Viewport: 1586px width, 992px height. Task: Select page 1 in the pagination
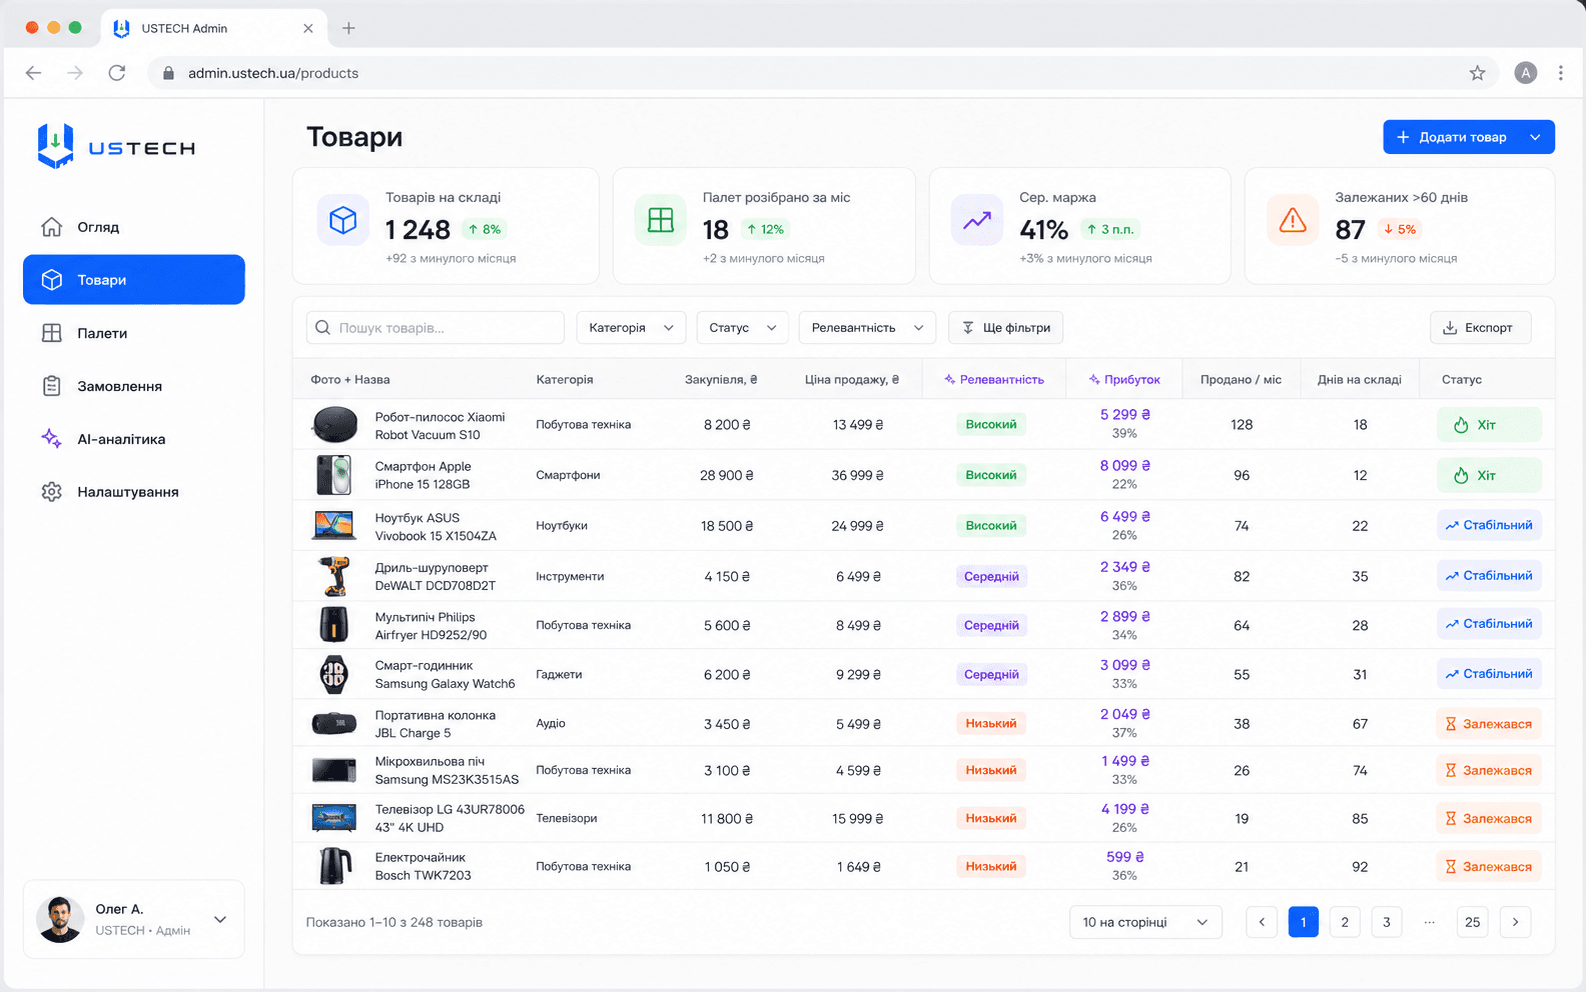(1303, 922)
